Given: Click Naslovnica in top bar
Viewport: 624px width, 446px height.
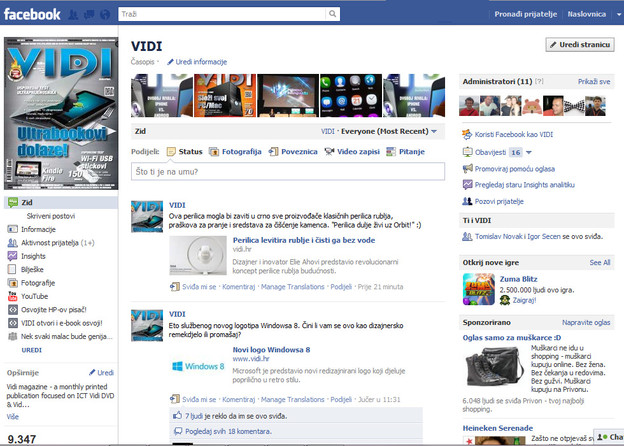Looking at the screenshot, I should 587,14.
